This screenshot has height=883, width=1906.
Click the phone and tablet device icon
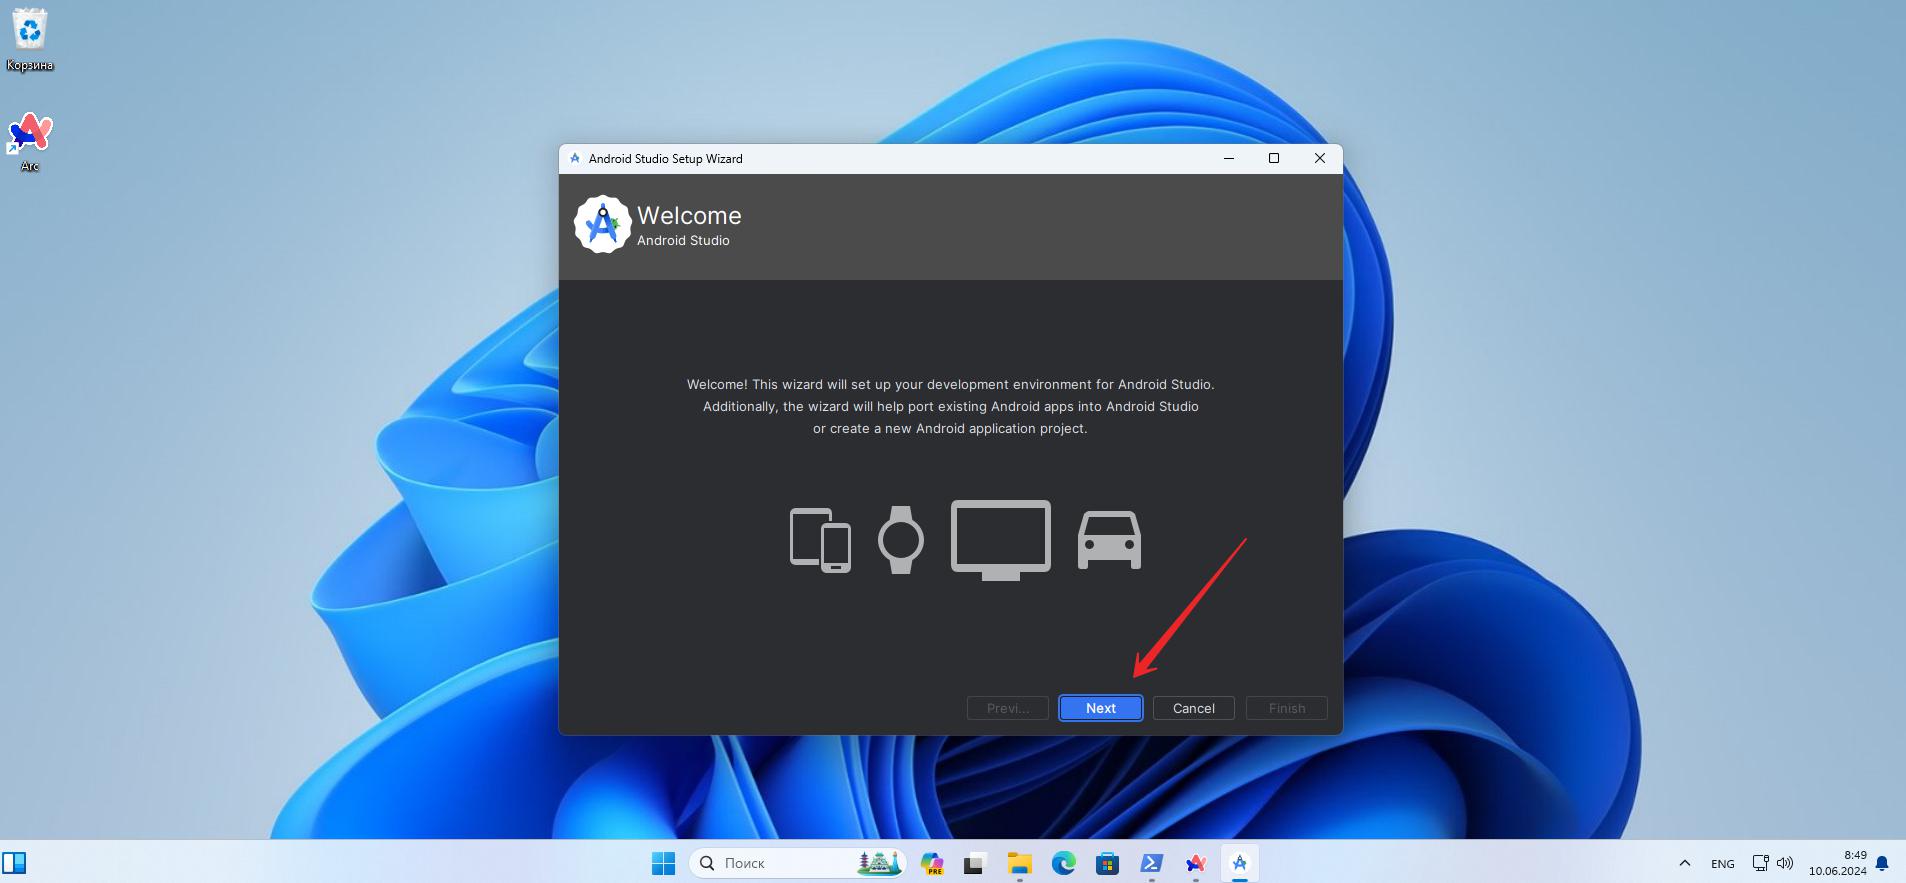[820, 540]
